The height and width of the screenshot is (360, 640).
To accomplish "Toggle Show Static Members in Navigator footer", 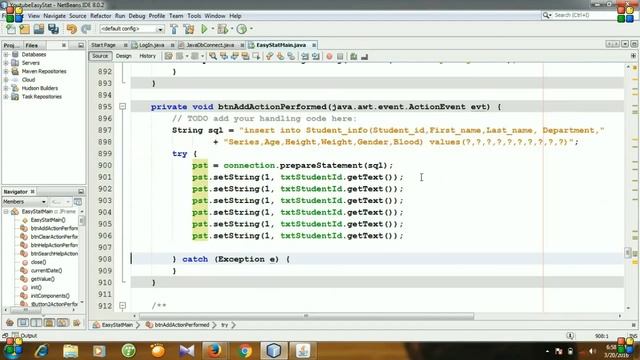I will (x=36, y=323).
